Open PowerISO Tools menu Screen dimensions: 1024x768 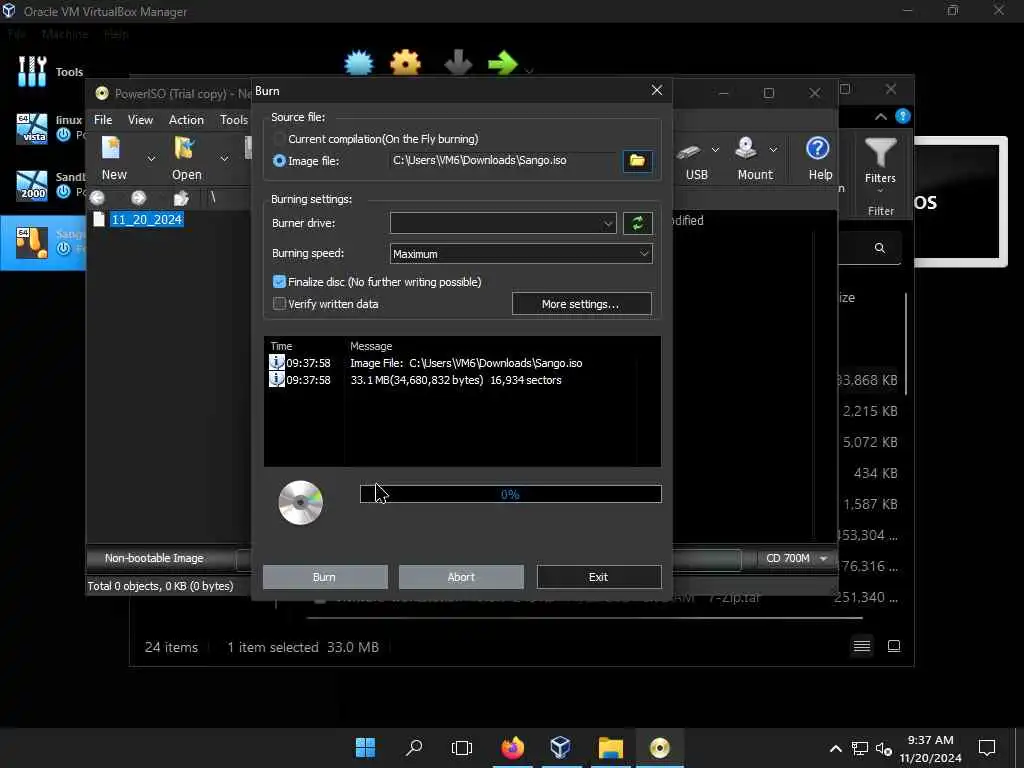[x=234, y=120]
